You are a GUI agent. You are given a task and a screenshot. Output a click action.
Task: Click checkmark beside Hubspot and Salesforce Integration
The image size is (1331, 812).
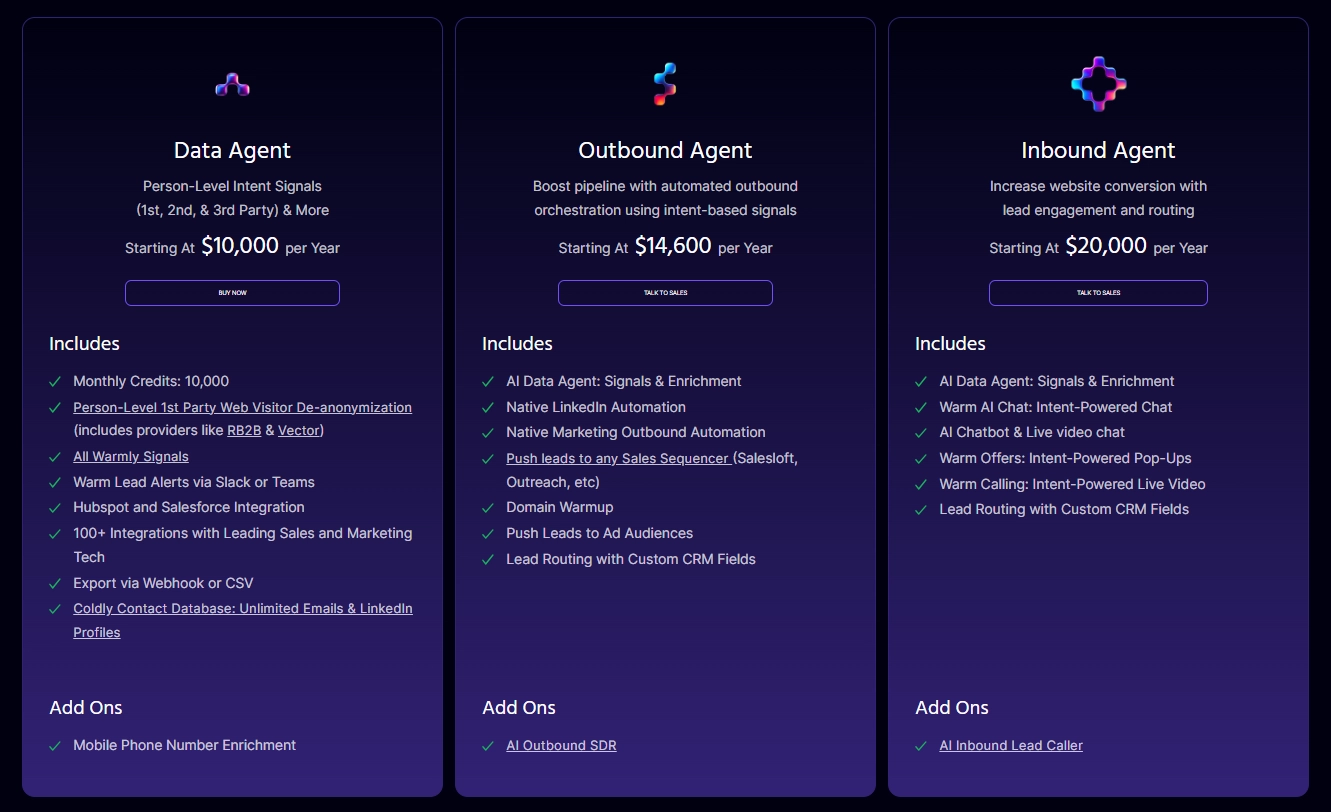pyautogui.click(x=55, y=507)
